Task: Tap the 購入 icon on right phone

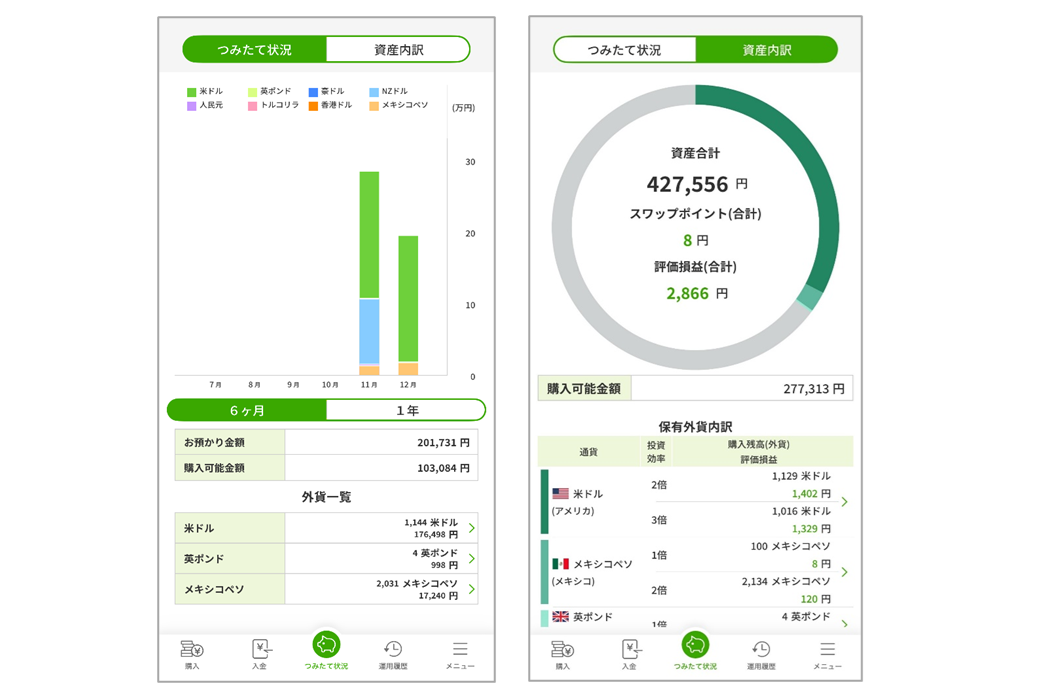Action: [563, 653]
